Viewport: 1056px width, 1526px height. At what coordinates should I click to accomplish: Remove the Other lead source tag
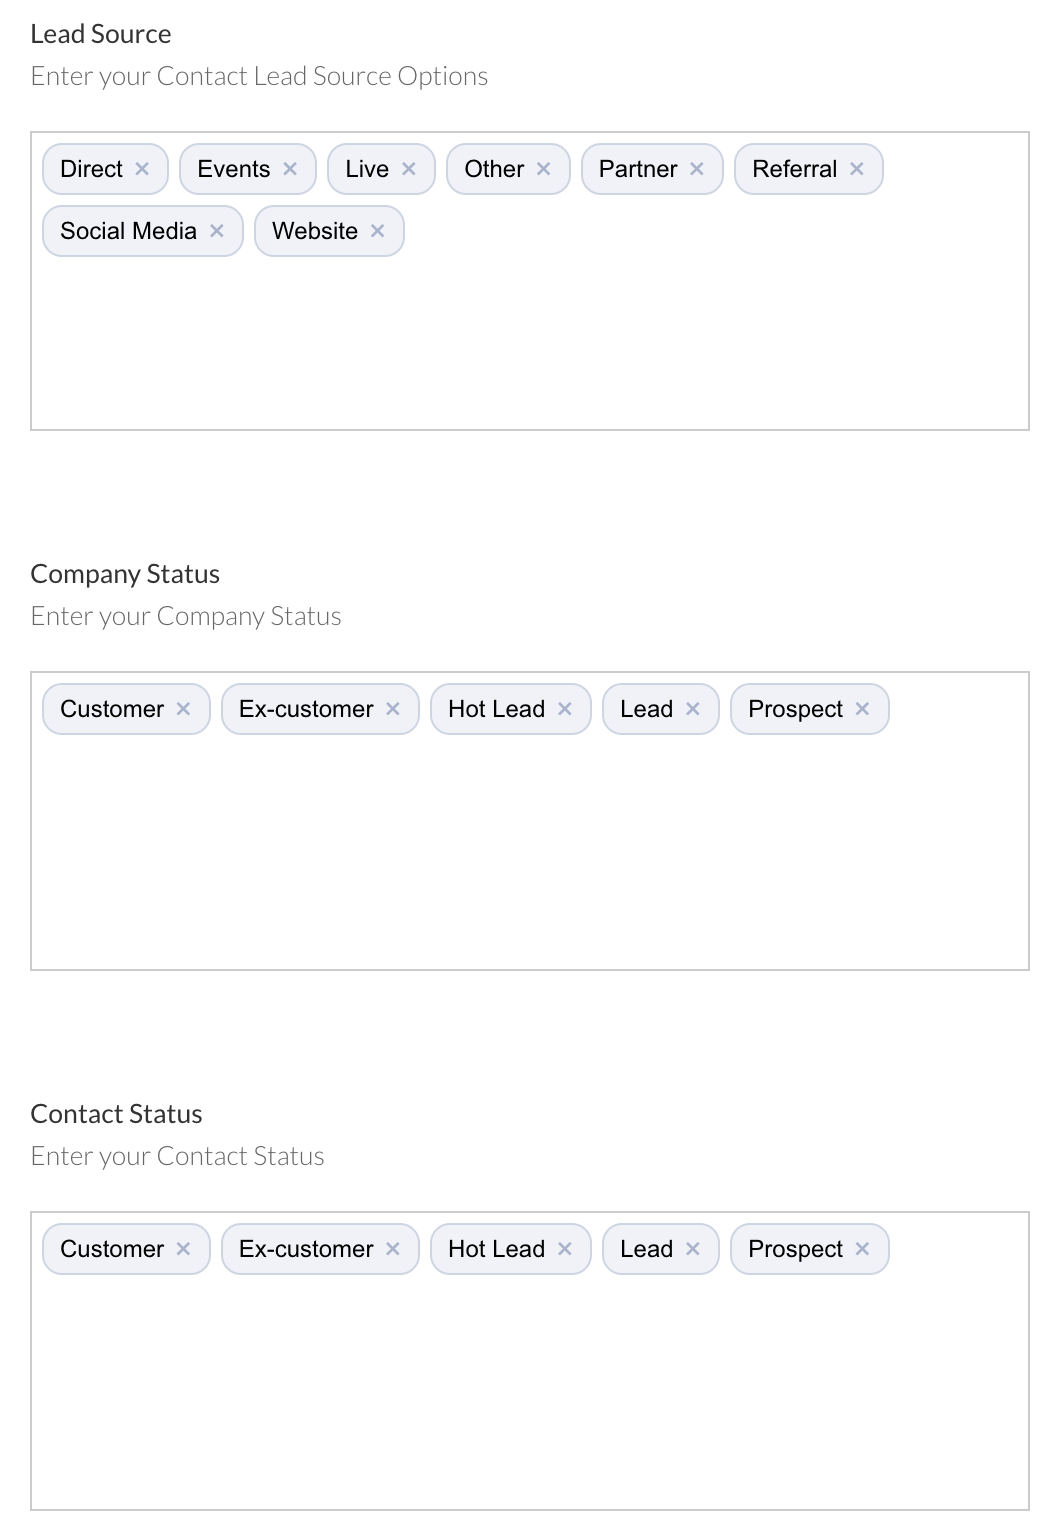click(x=544, y=169)
